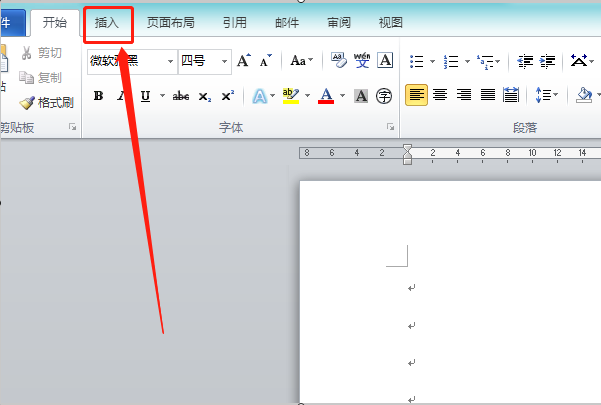
Task: Open the font name dropdown arrow
Action: click(x=170, y=61)
